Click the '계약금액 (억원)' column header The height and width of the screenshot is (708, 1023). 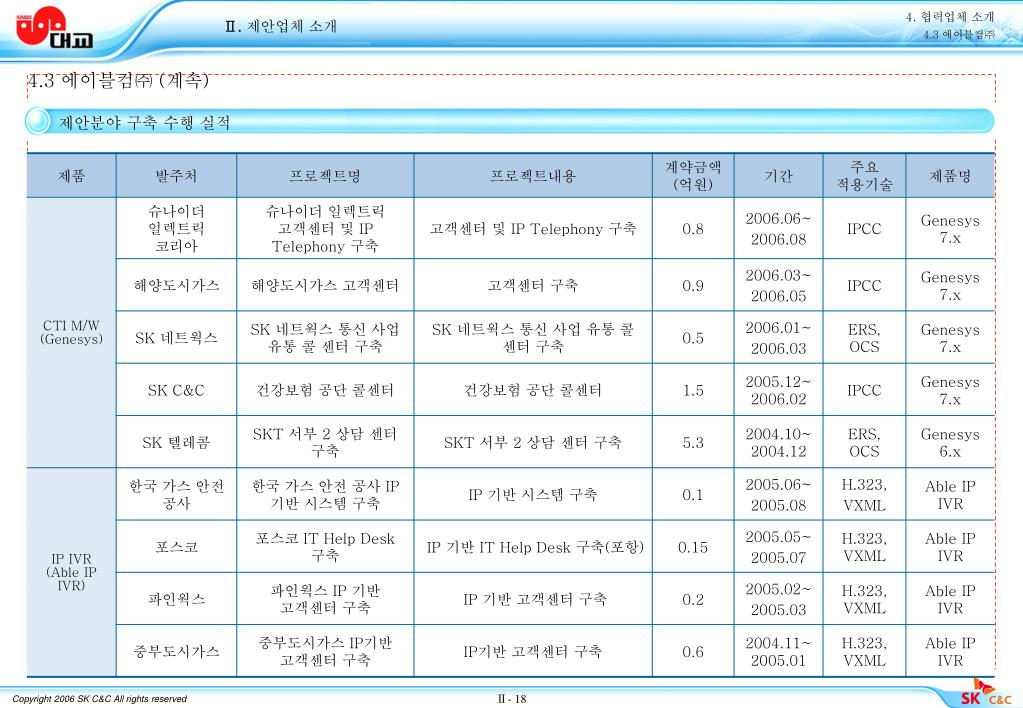(693, 176)
